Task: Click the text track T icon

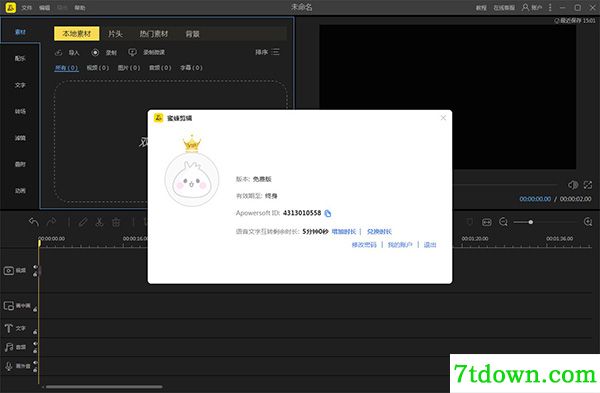Action: (8, 328)
